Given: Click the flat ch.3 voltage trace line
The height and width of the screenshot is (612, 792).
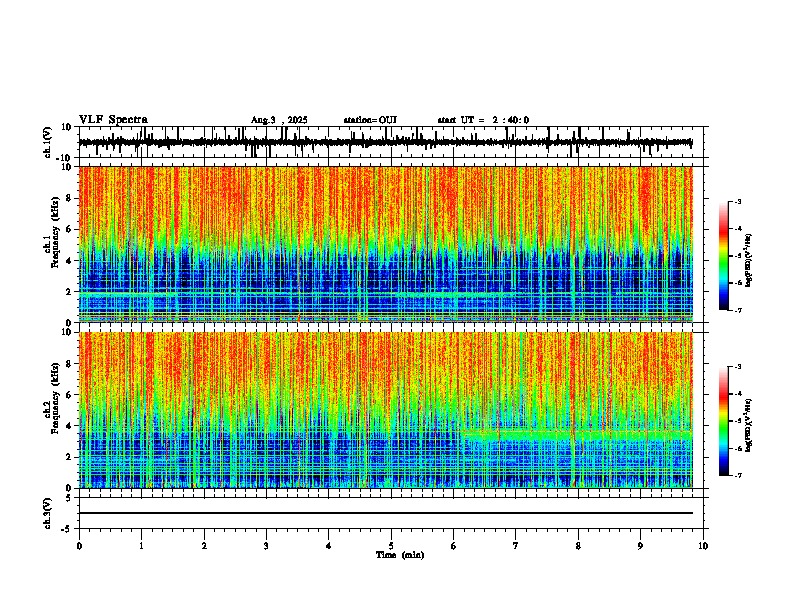Looking at the screenshot, I should [x=385, y=513].
